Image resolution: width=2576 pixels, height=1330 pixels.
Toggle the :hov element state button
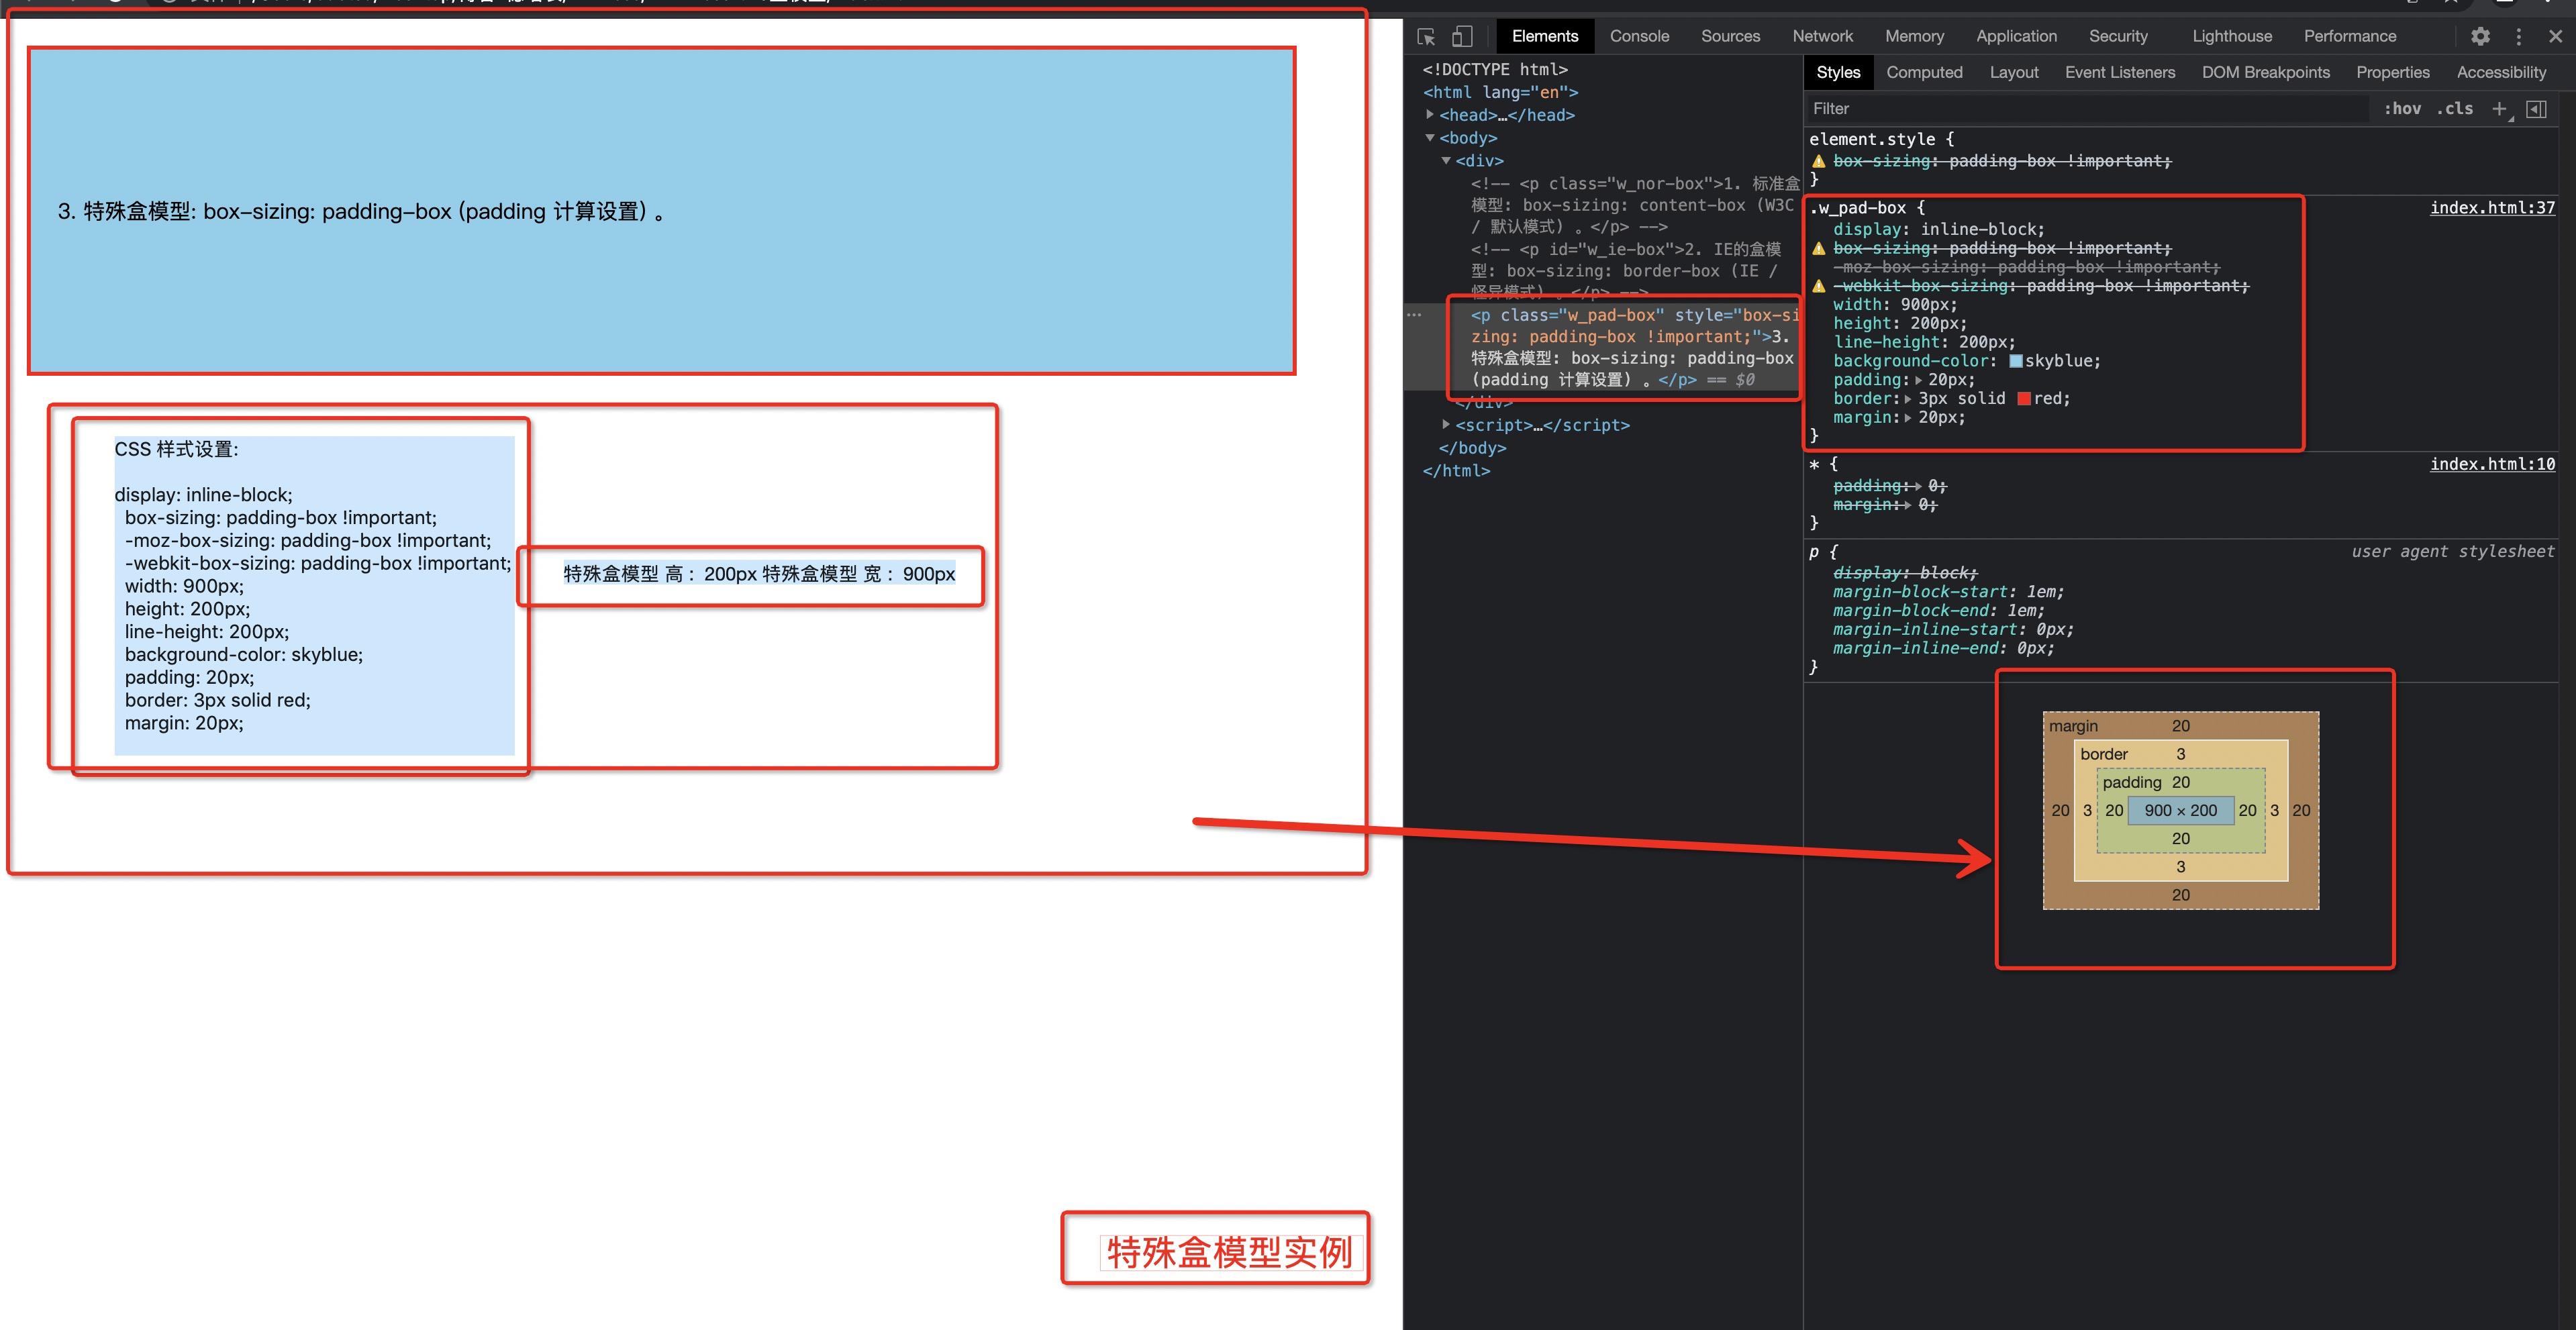pos(2402,109)
